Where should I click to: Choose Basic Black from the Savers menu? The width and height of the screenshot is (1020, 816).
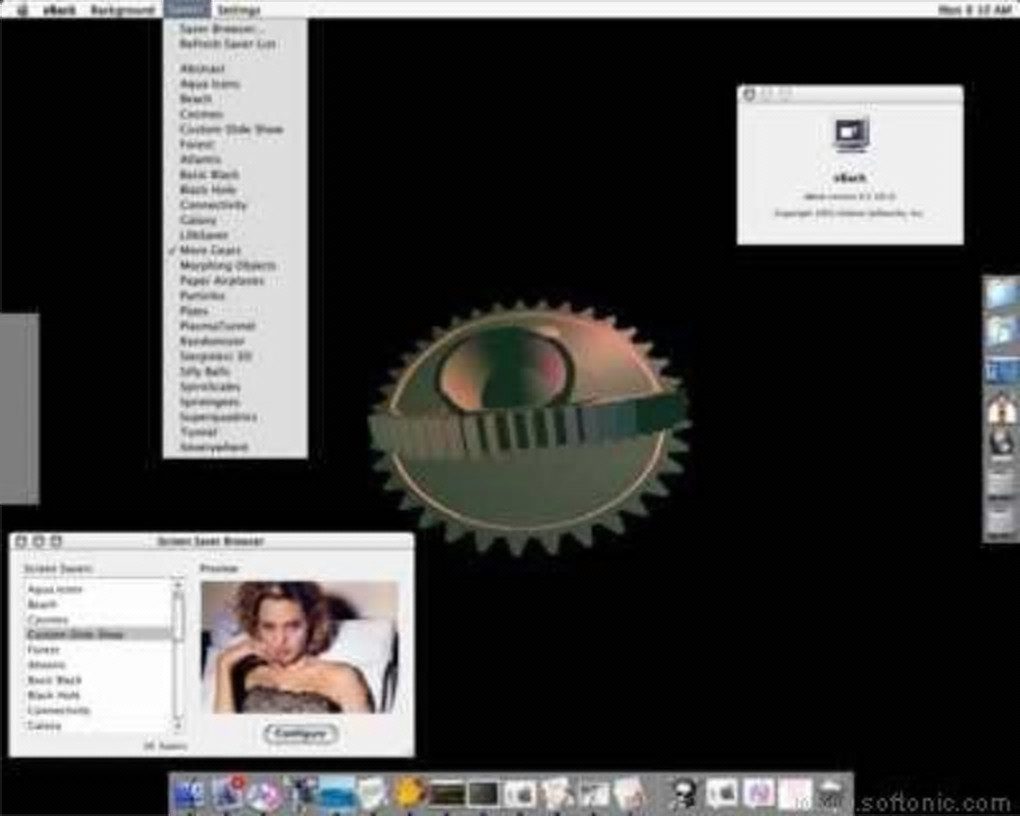(x=209, y=174)
